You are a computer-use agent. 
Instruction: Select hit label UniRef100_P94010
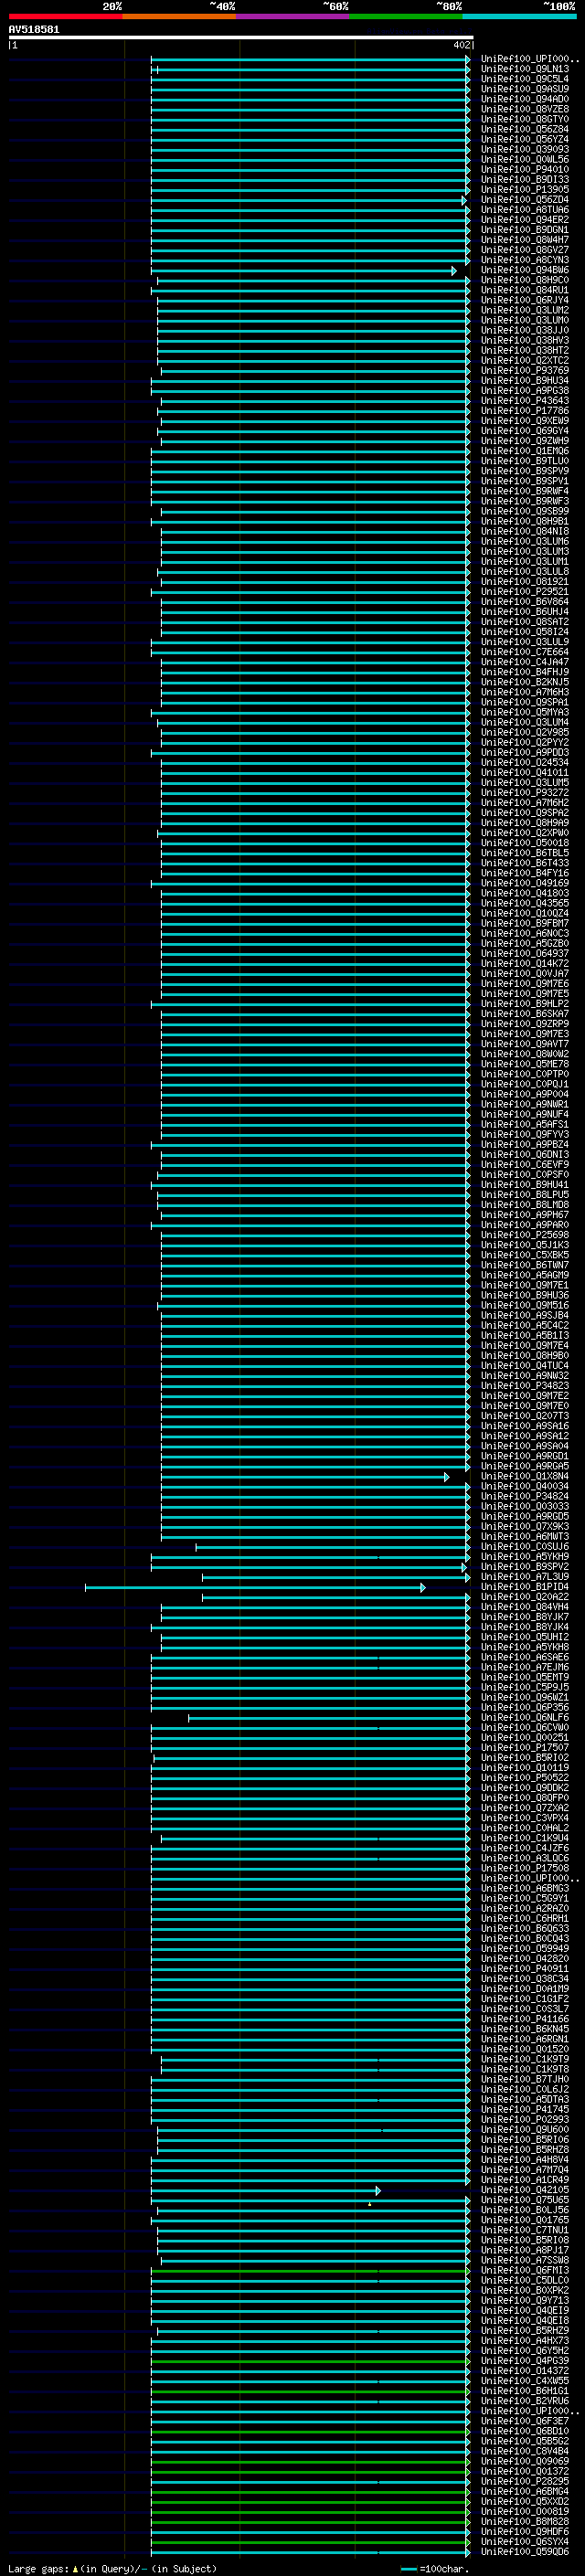(x=525, y=170)
